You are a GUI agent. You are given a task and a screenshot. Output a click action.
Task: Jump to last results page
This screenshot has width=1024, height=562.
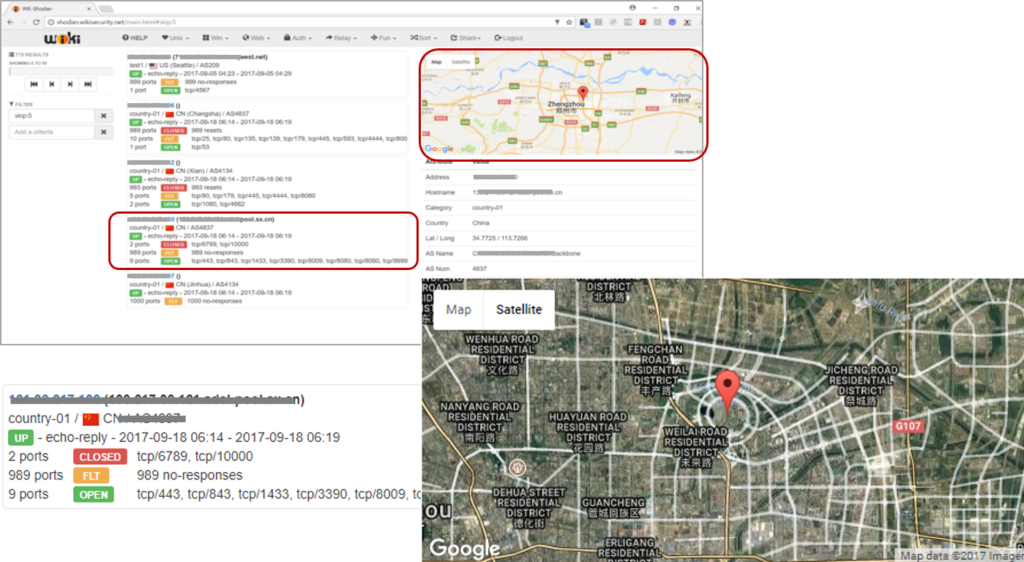point(89,85)
